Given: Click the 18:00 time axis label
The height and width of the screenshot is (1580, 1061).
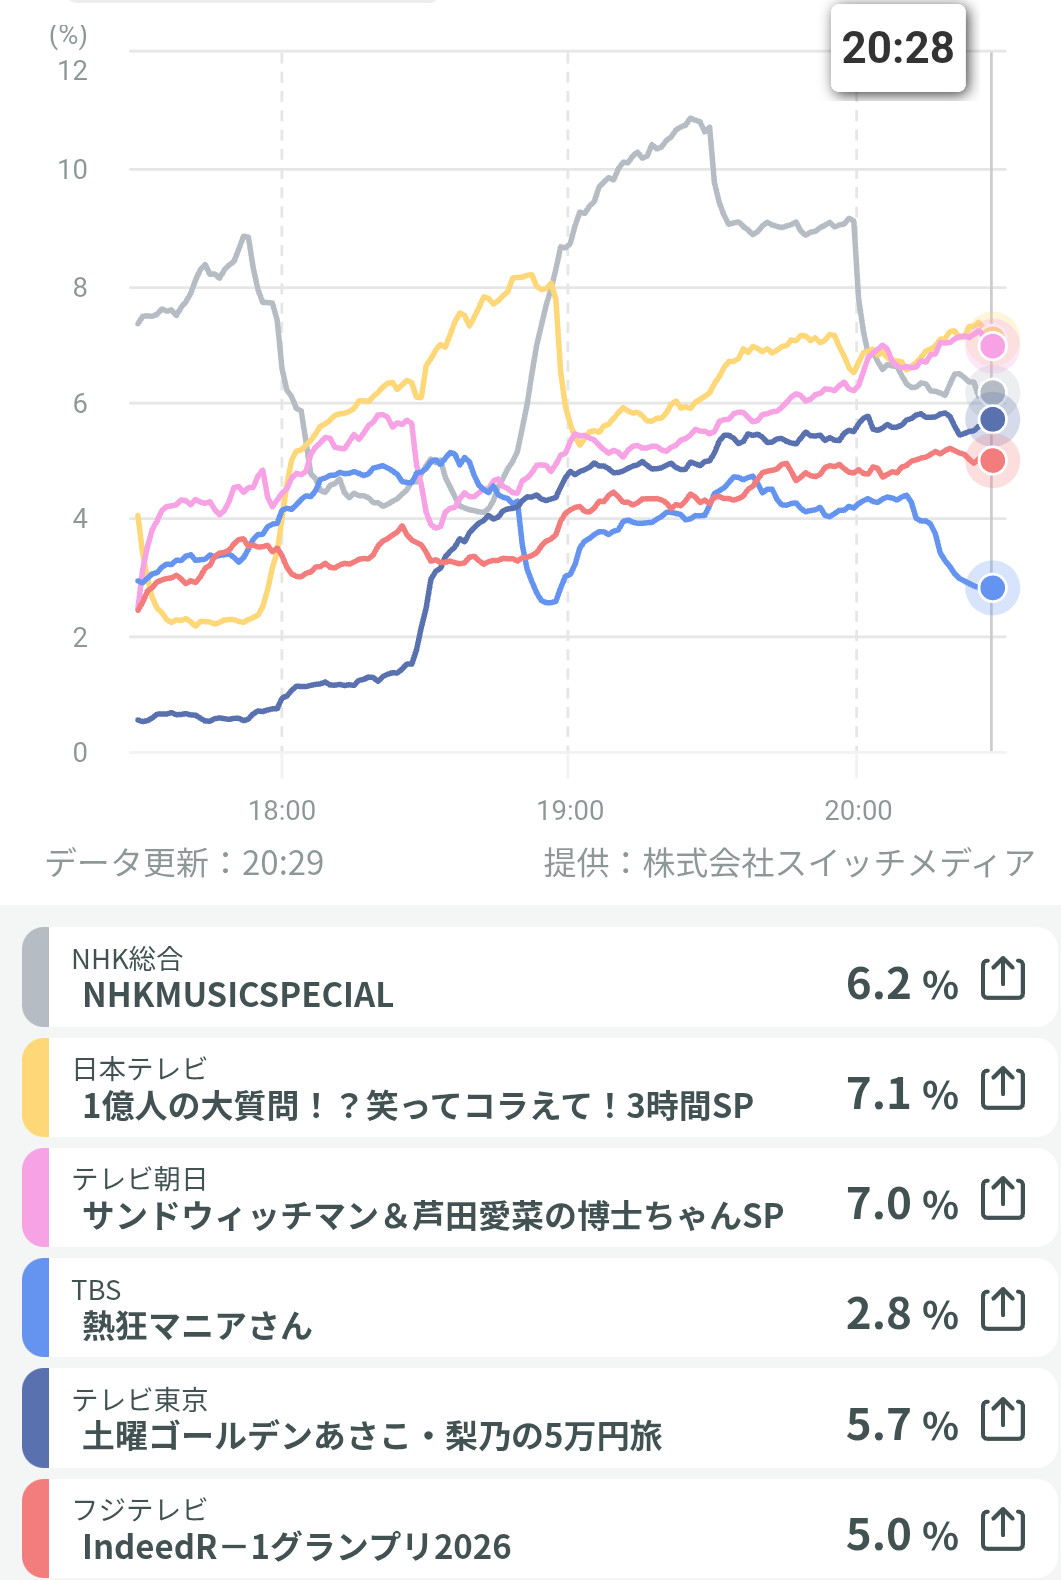Looking at the screenshot, I should pyautogui.click(x=282, y=810).
